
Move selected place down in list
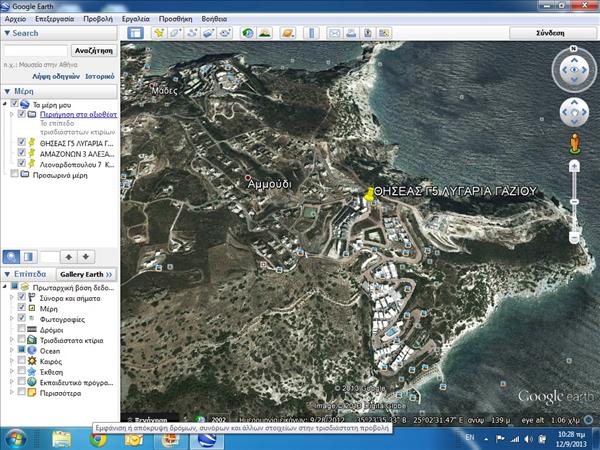(86, 257)
